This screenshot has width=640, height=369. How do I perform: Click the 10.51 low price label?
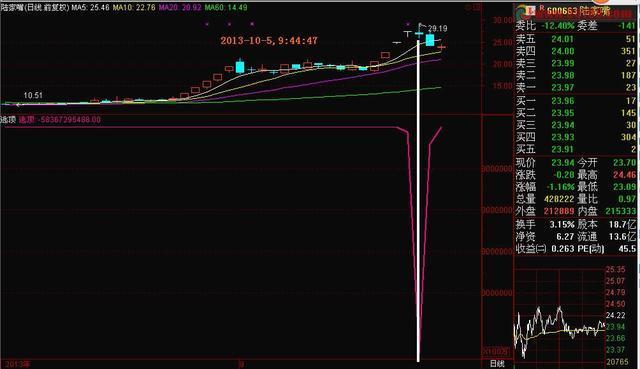[x=33, y=96]
